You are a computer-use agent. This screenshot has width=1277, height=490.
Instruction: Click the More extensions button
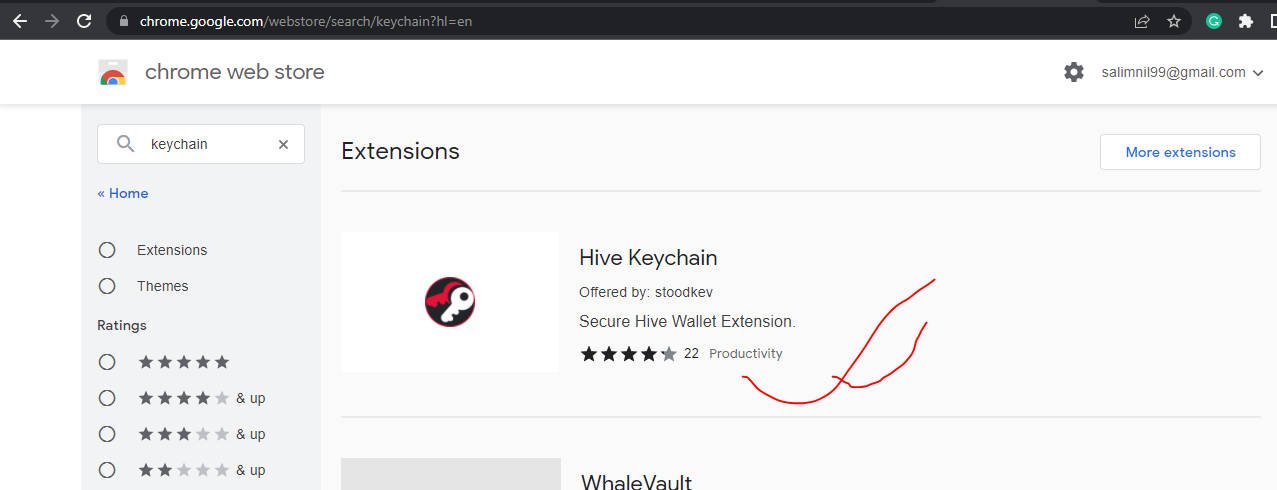(x=1180, y=152)
